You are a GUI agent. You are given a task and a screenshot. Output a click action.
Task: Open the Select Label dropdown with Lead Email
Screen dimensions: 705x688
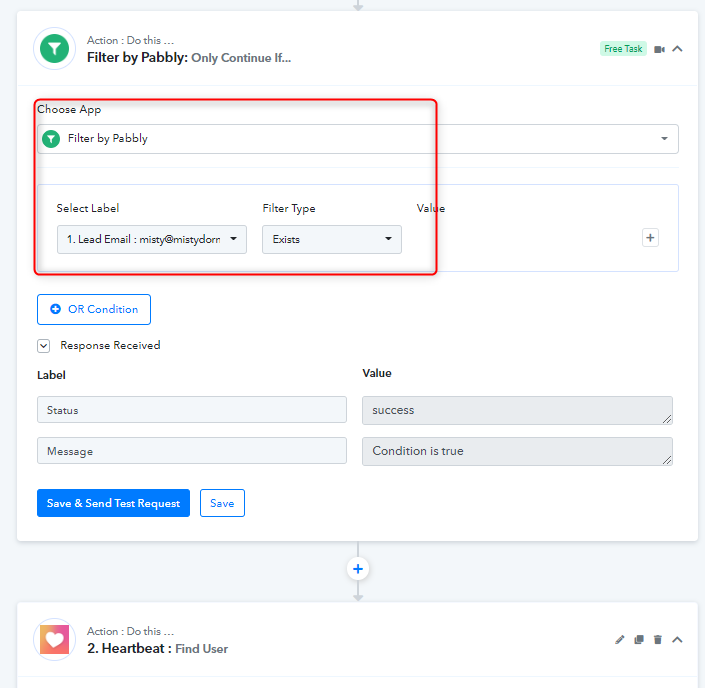click(x=152, y=239)
